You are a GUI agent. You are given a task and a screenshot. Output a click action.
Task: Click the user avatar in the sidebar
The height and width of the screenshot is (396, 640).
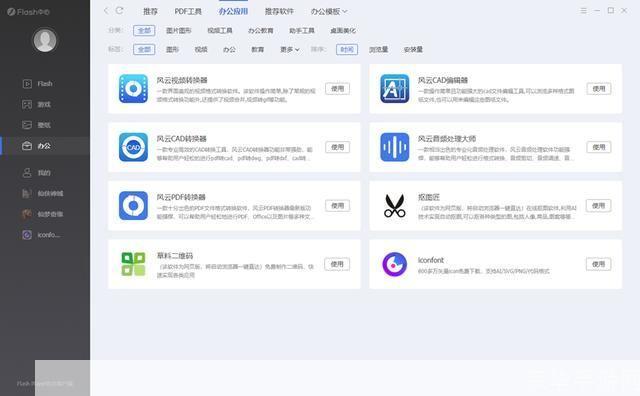coord(45,40)
